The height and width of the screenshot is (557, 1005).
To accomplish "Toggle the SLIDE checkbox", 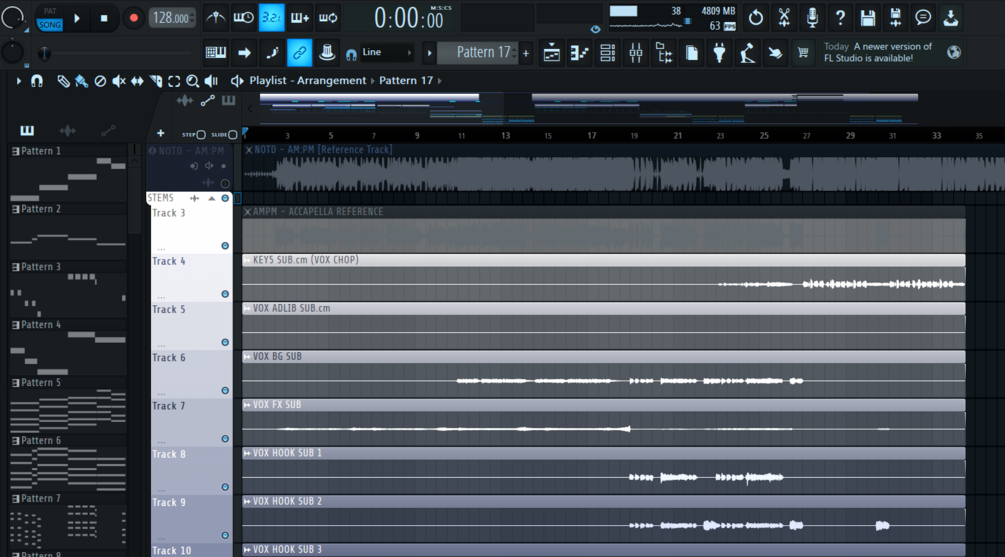I will 233,135.
